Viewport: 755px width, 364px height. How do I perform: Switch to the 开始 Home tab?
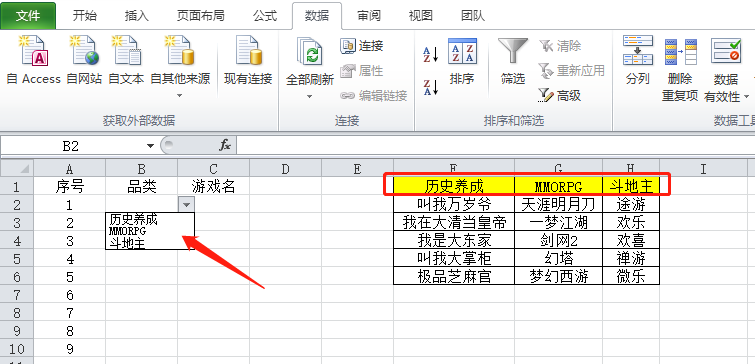(85, 15)
